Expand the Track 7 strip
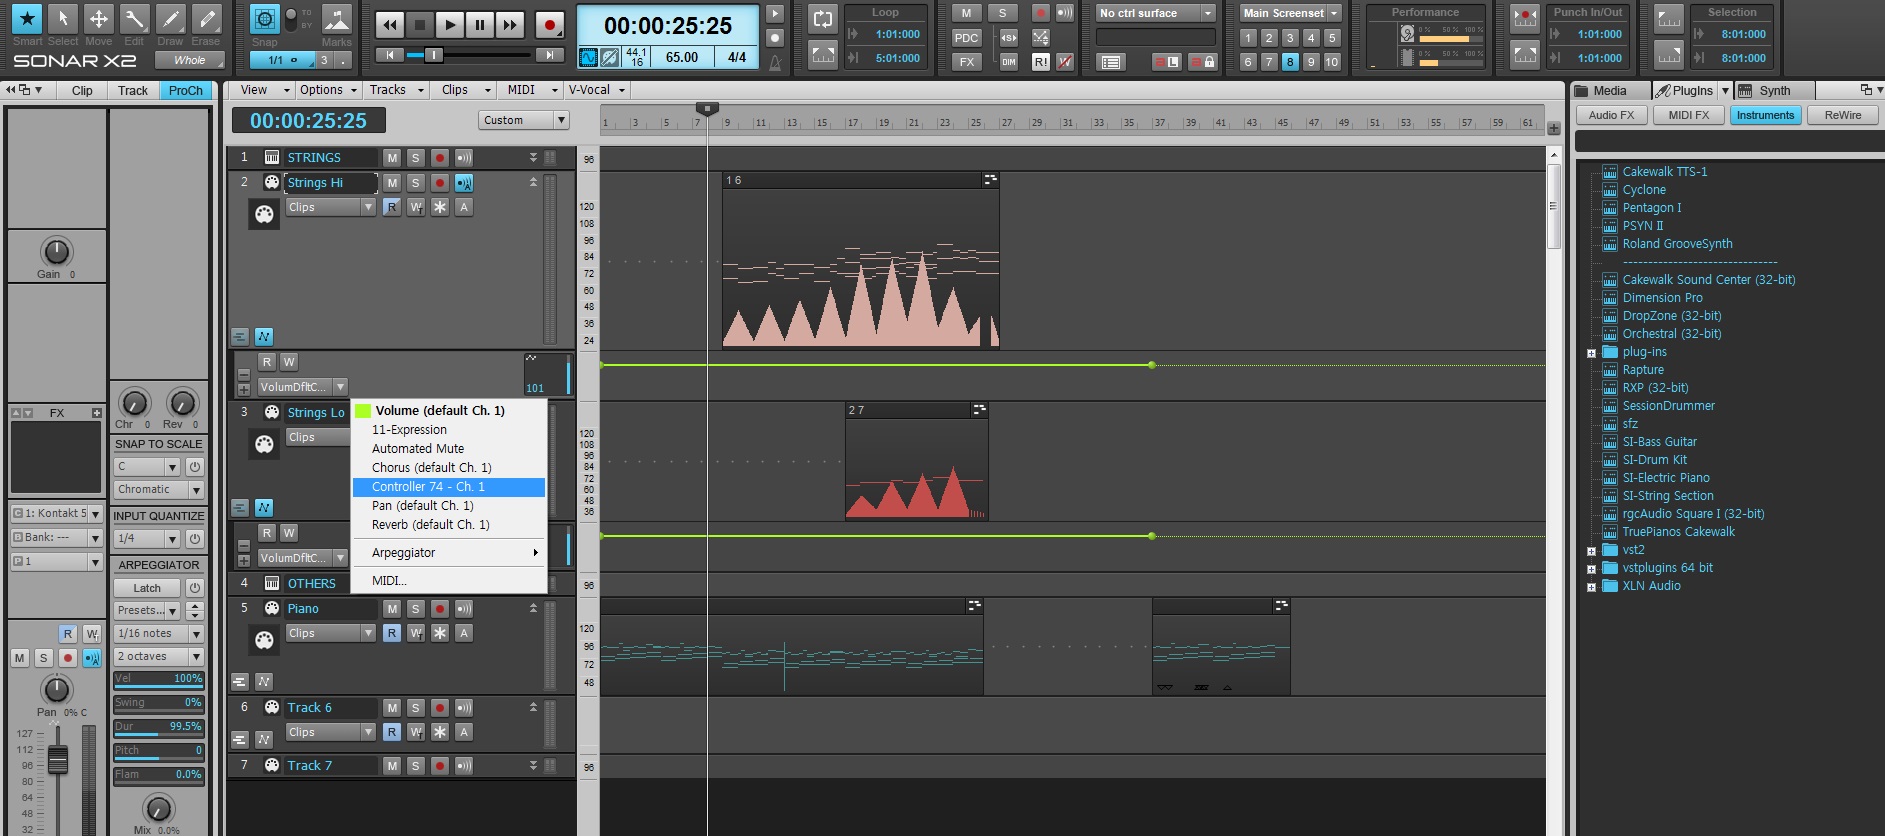 coord(533,766)
